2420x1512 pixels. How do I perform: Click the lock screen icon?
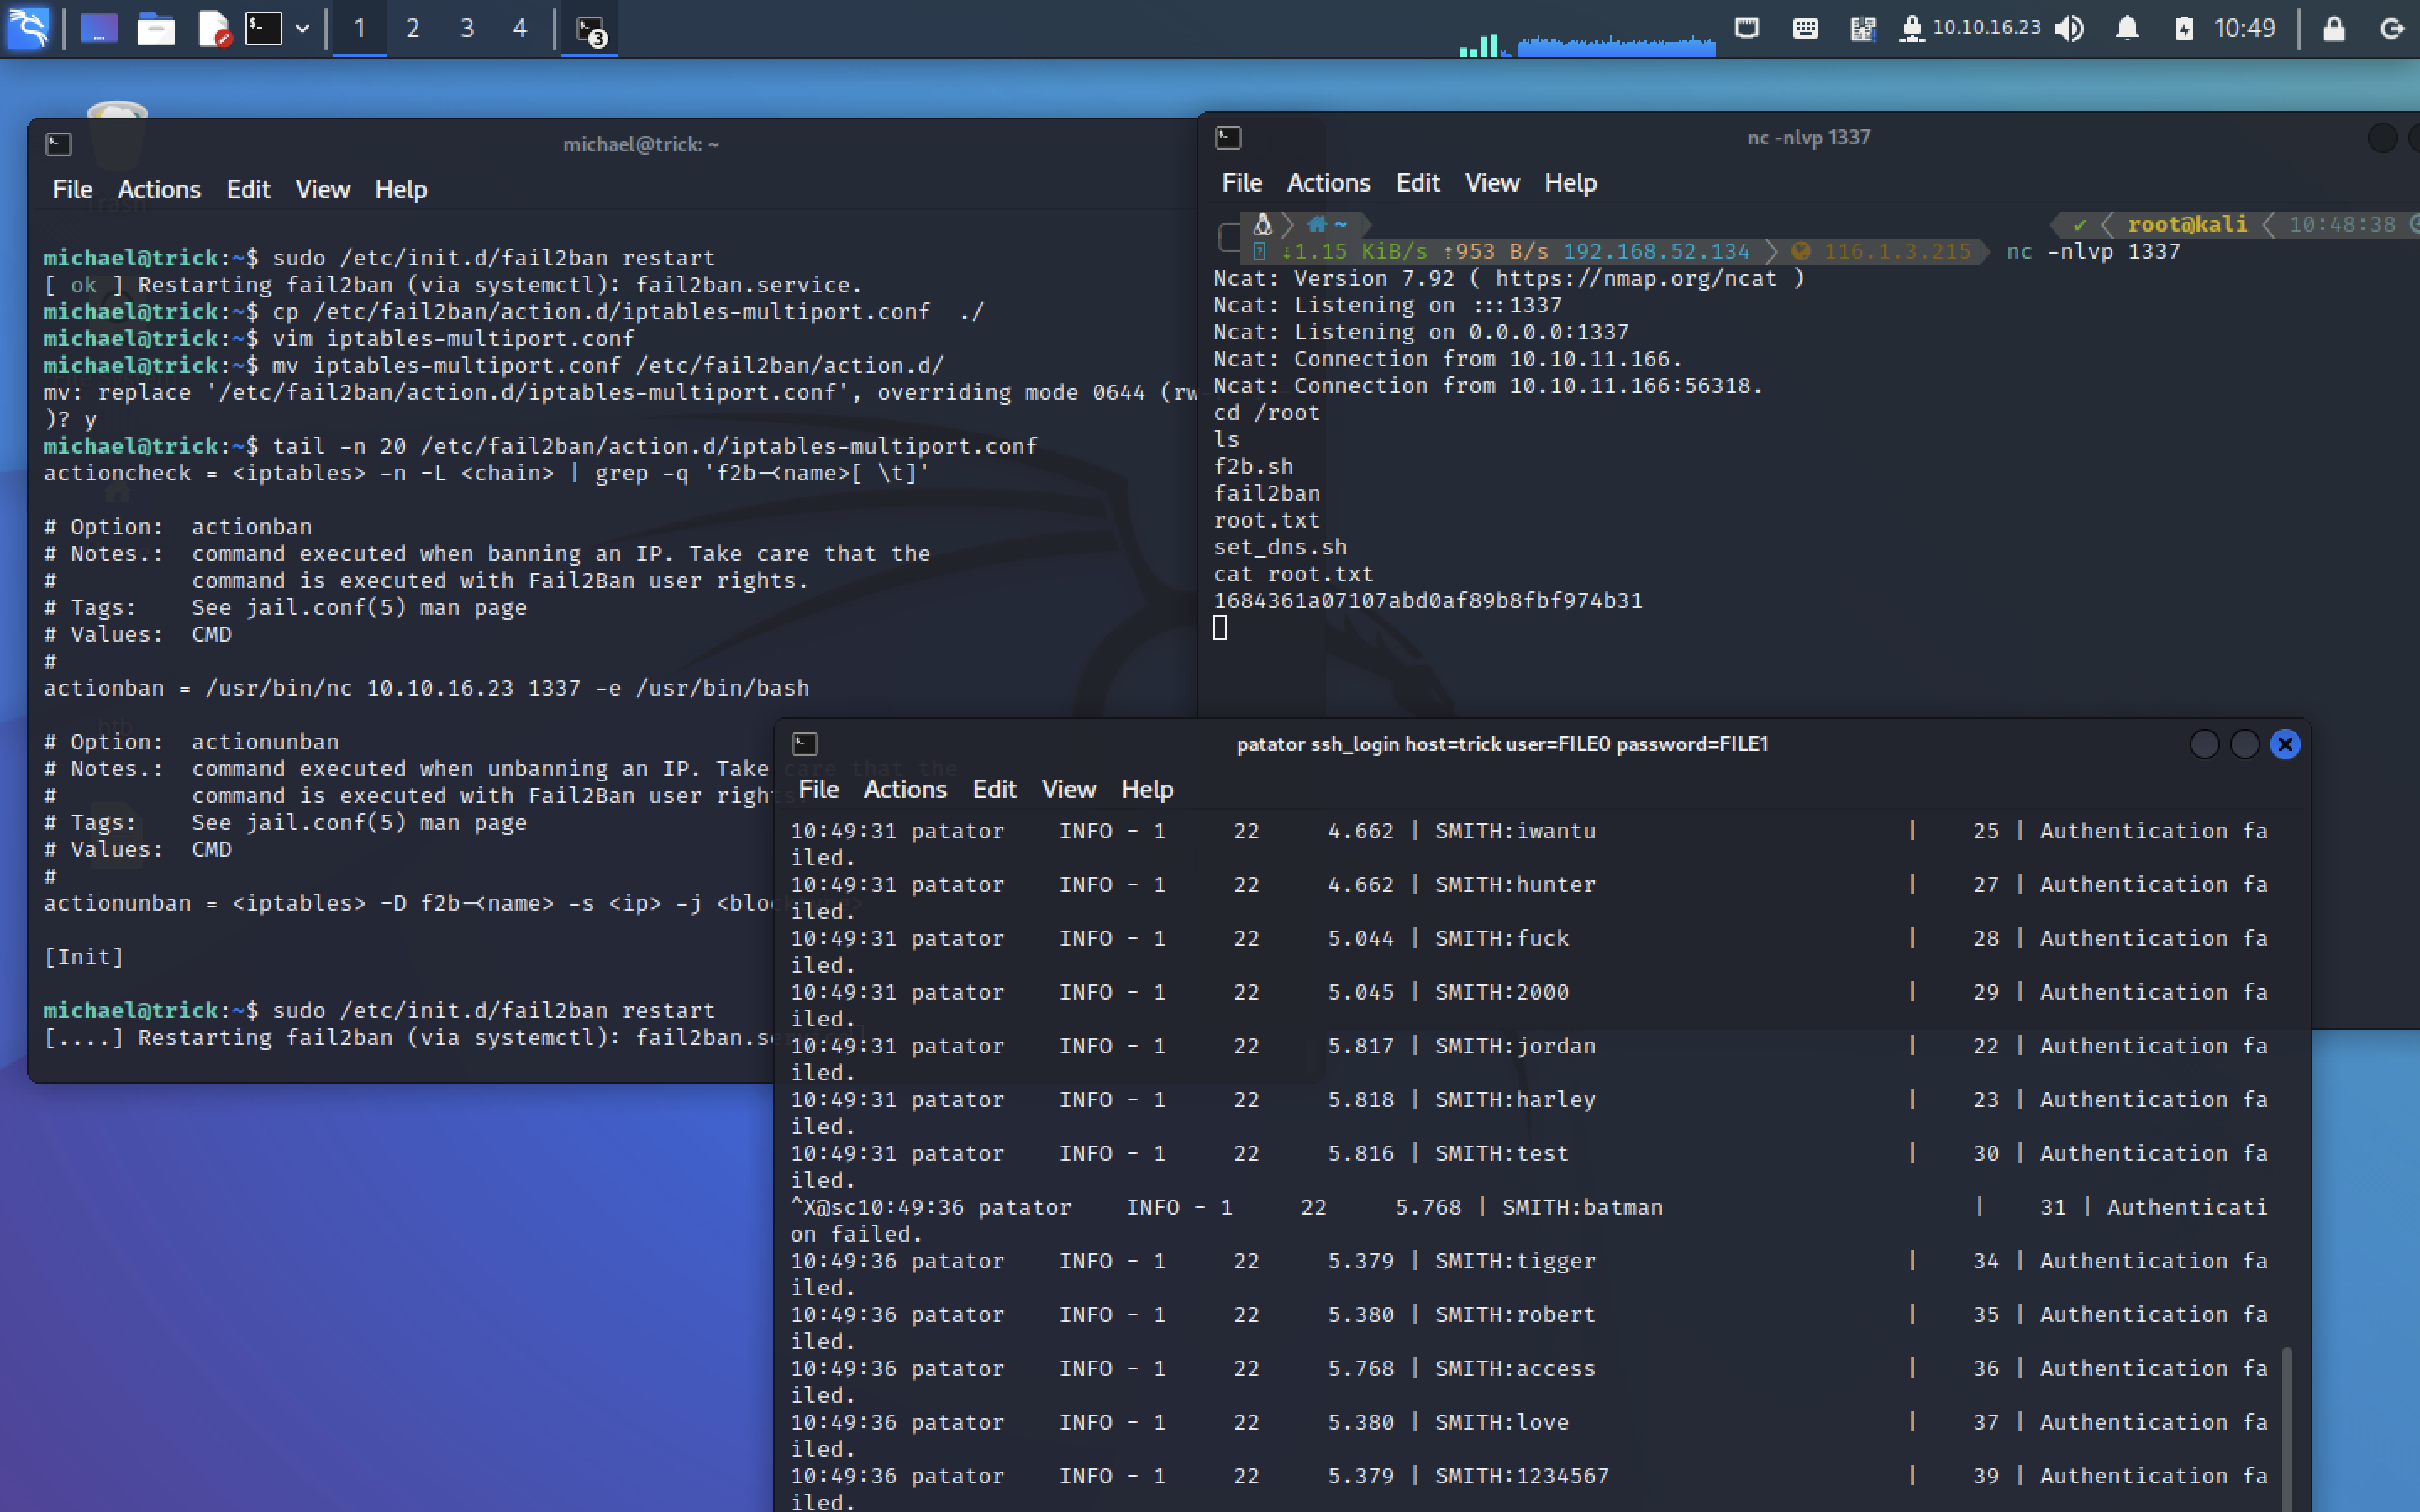[2334, 28]
